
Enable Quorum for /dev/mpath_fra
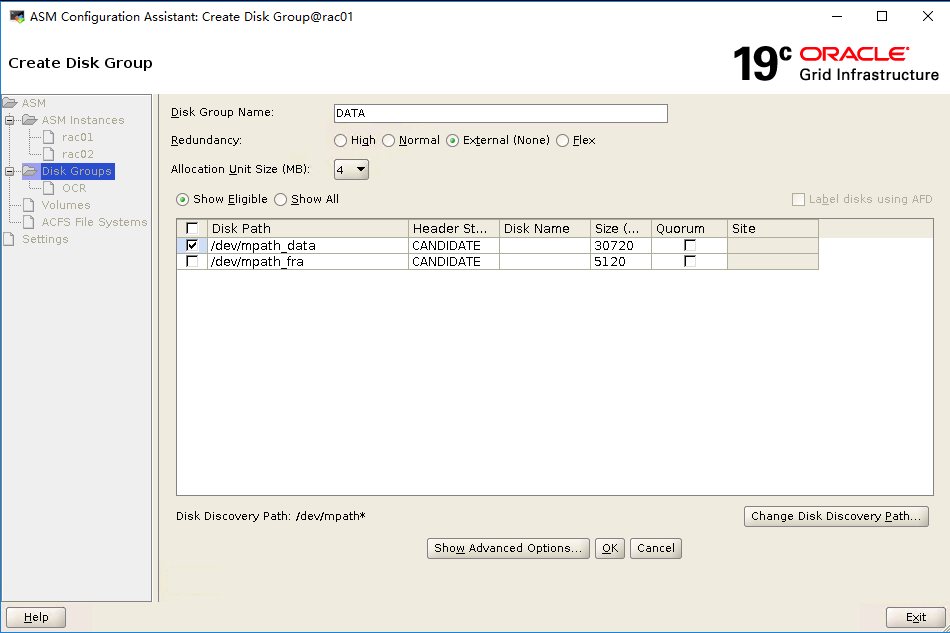[689, 262]
